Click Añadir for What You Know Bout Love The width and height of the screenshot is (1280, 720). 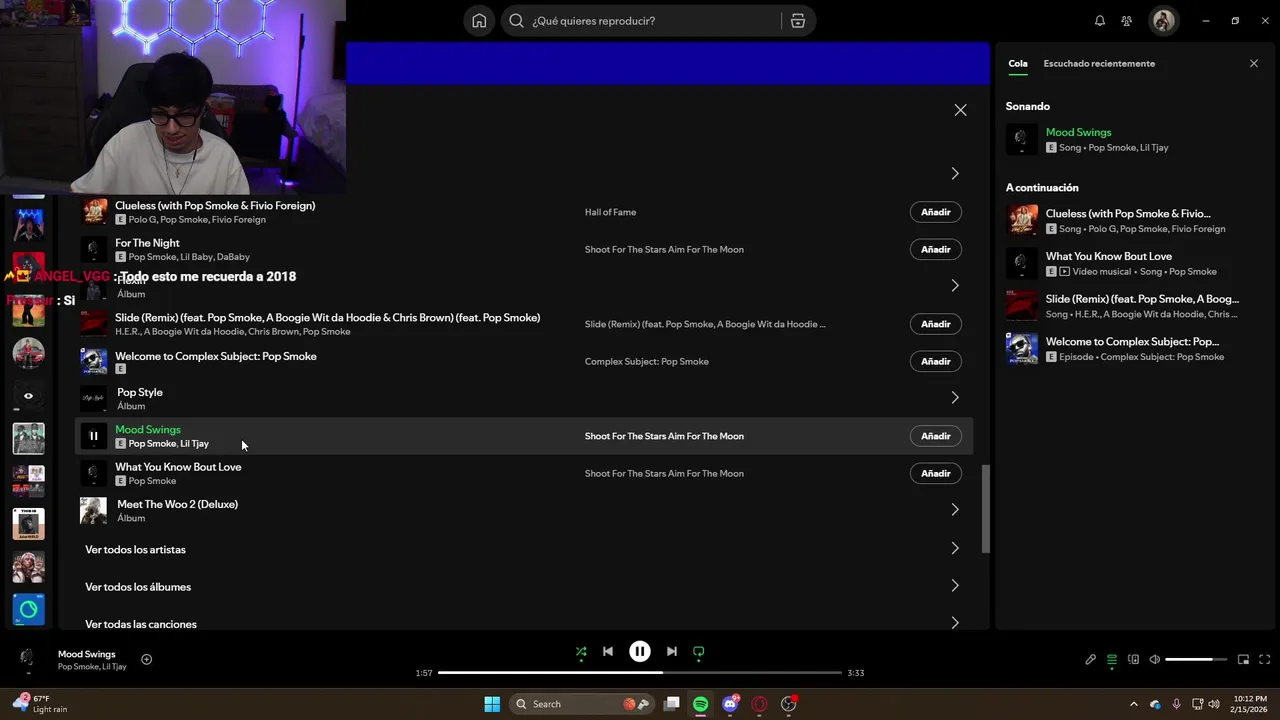pos(936,473)
